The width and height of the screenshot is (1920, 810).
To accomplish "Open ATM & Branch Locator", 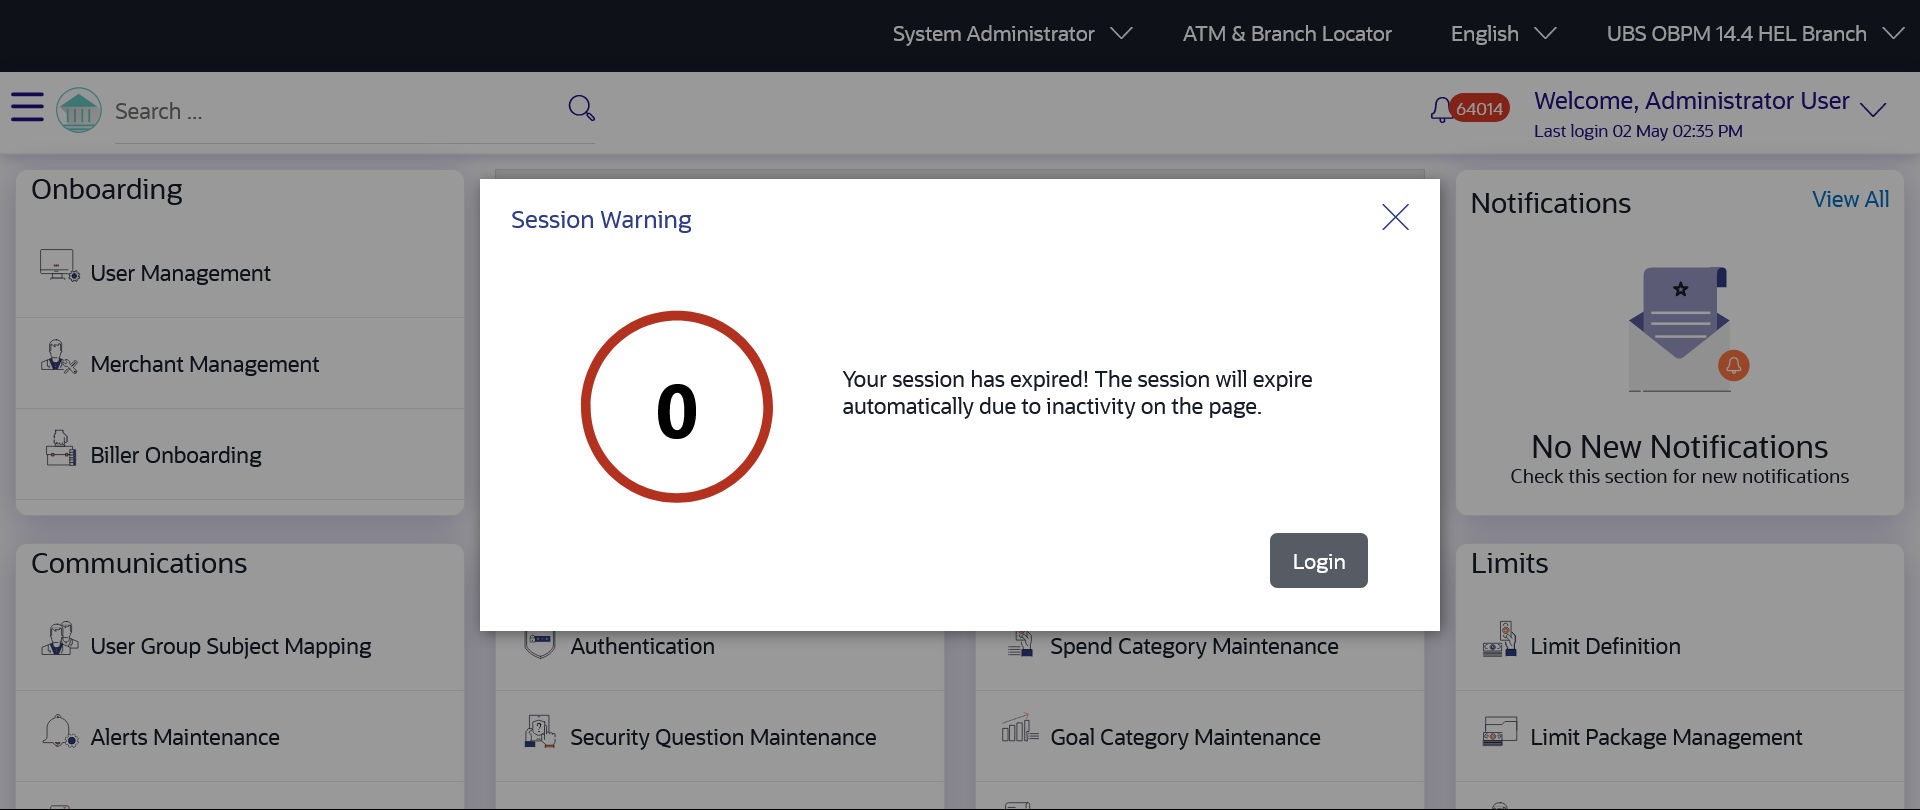I will [1287, 34].
